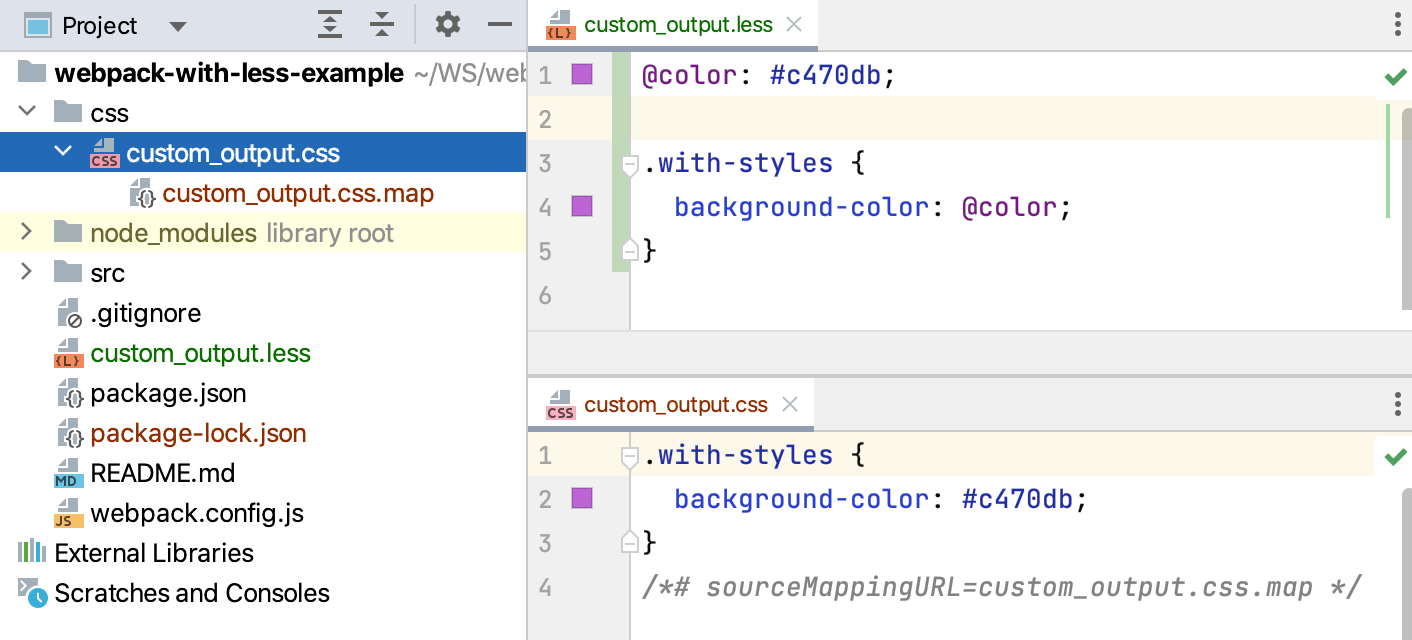Hide the Project tool window
Viewport: 1412px width, 640px height.
(499, 24)
